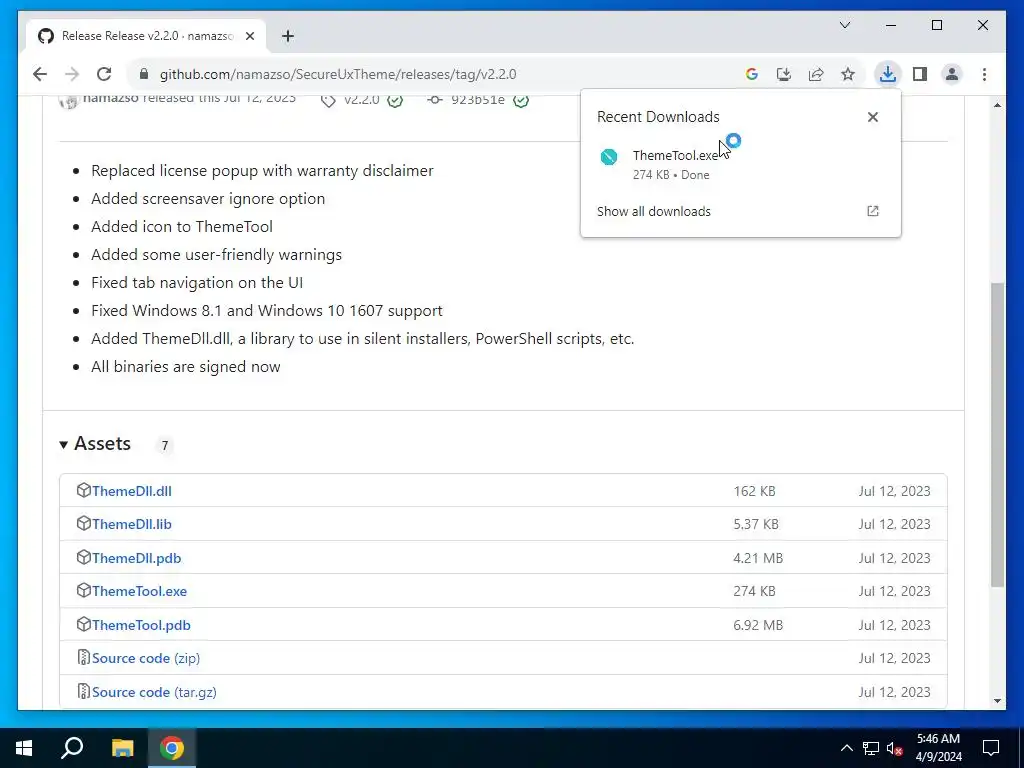
Task: Click Show all downloads
Action: [654, 212]
